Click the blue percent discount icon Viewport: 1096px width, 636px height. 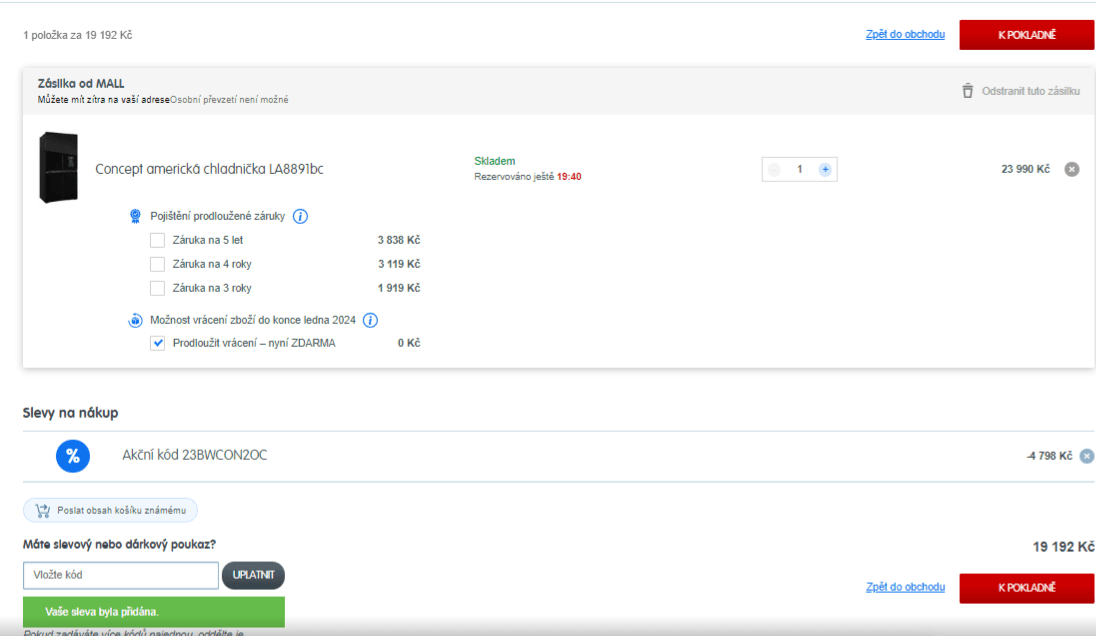(73, 456)
